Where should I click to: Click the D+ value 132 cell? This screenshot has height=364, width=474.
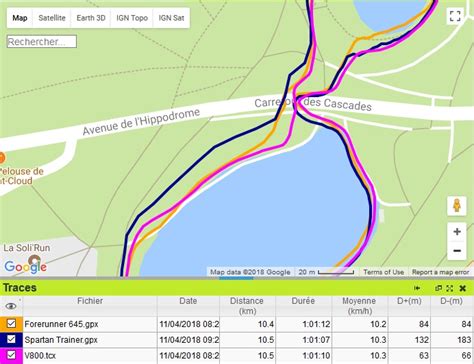click(409, 340)
